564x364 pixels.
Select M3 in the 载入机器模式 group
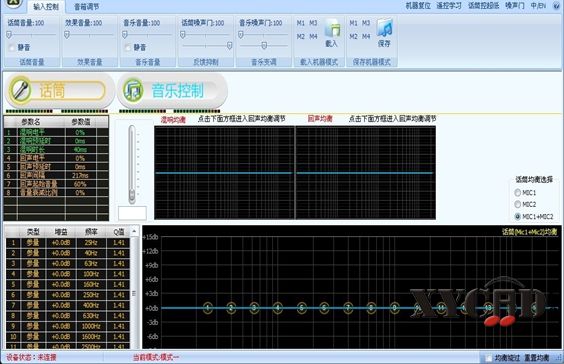(x=313, y=23)
